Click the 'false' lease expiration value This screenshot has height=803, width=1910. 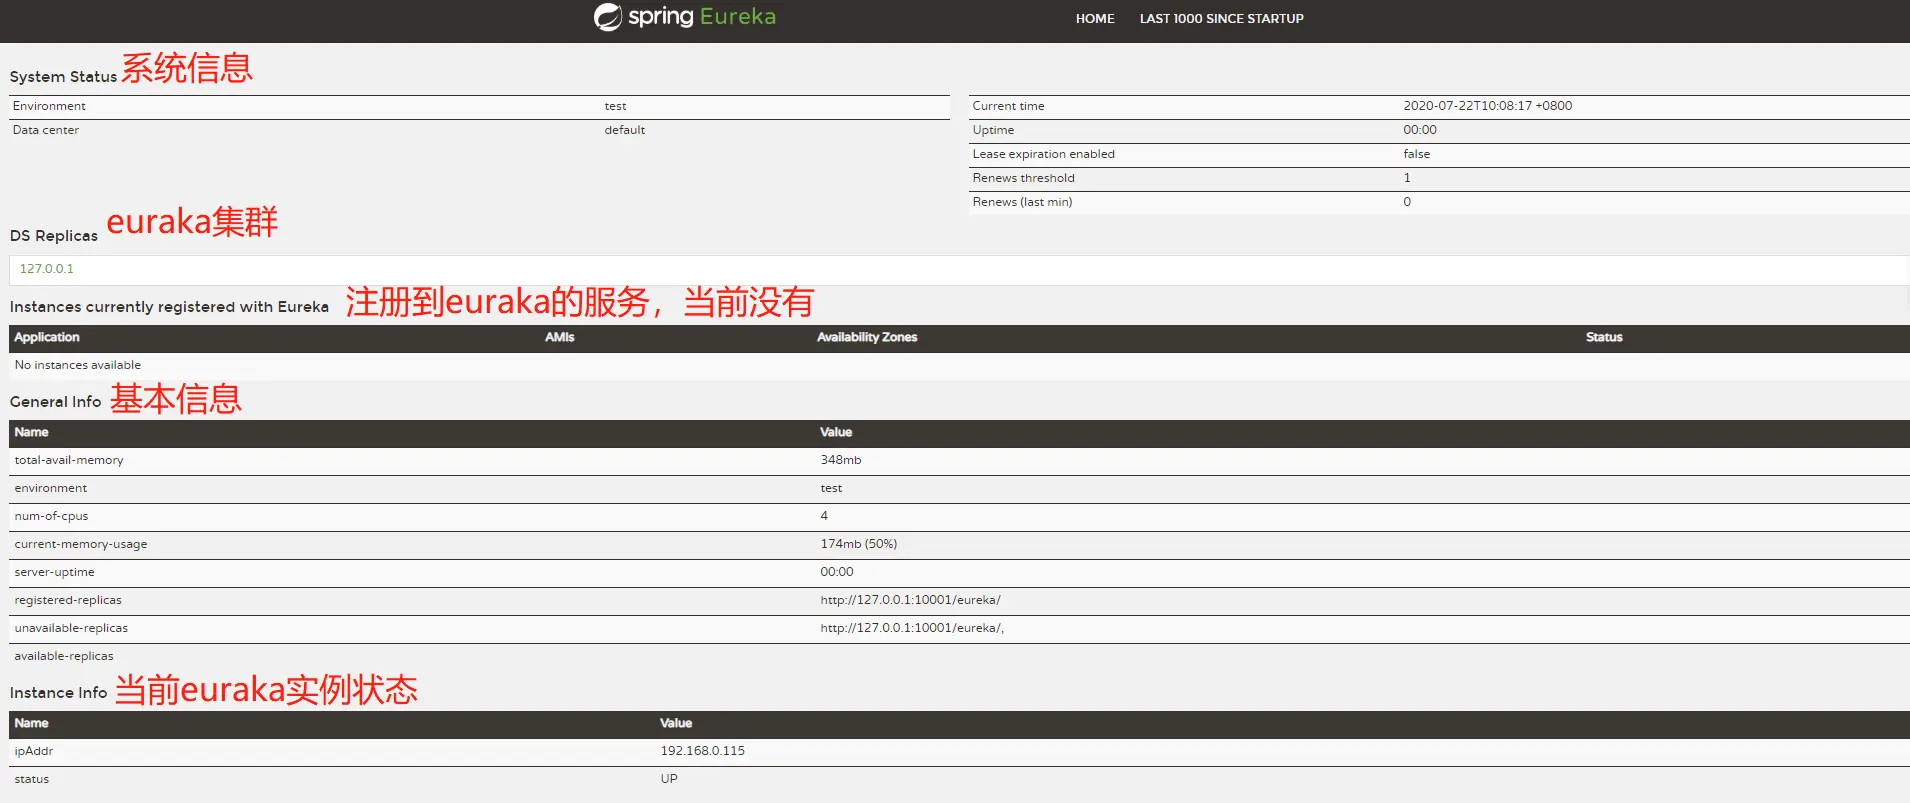click(x=1417, y=154)
